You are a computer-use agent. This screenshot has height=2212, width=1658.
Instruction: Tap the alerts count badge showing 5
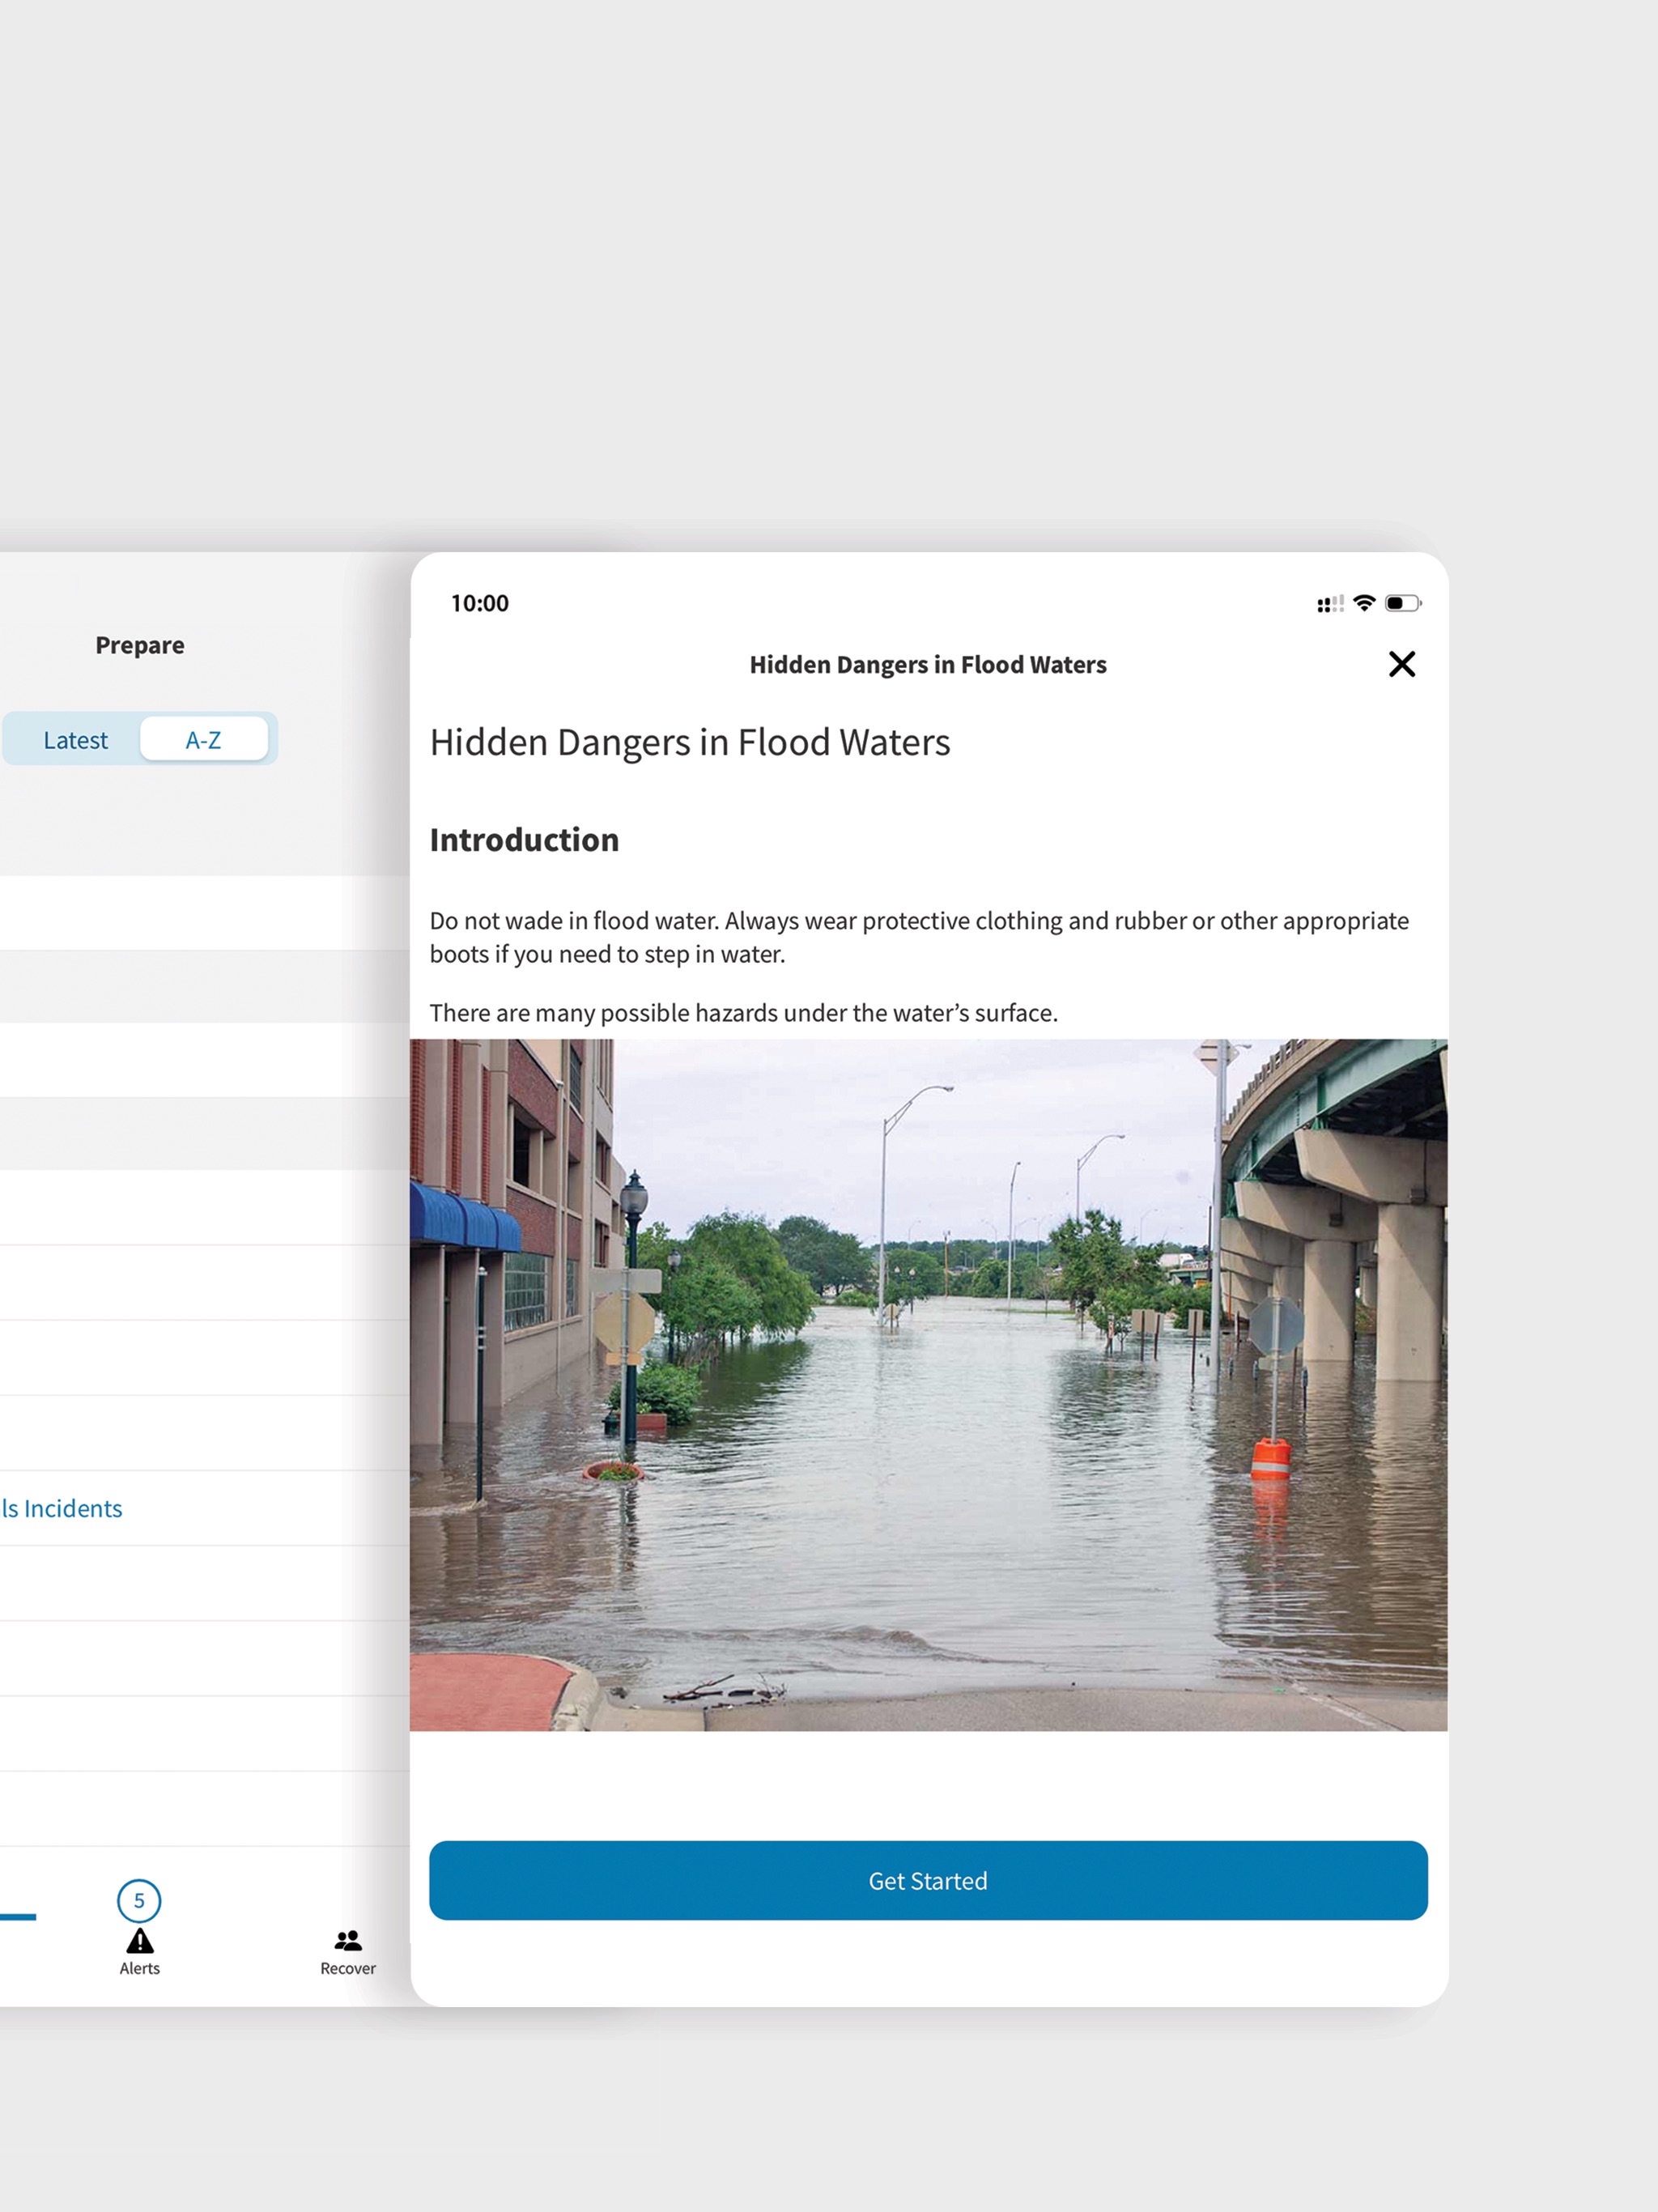click(139, 1900)
